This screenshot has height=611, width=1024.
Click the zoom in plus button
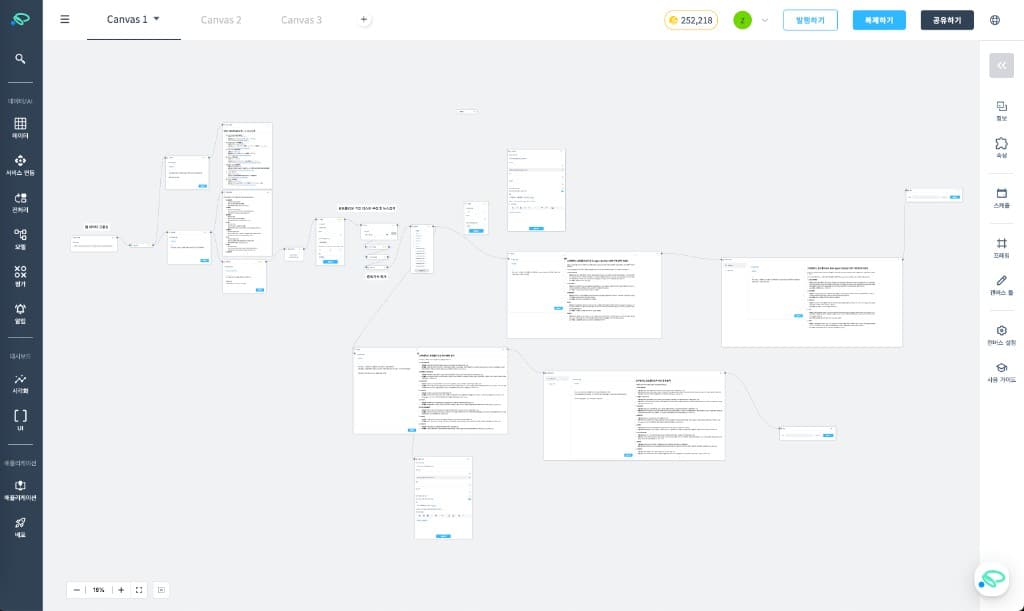(121, 590)
